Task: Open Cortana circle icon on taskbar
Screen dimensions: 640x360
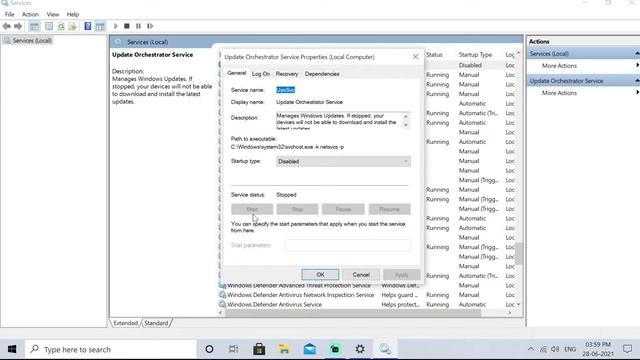Action: (x=209, y=349)
